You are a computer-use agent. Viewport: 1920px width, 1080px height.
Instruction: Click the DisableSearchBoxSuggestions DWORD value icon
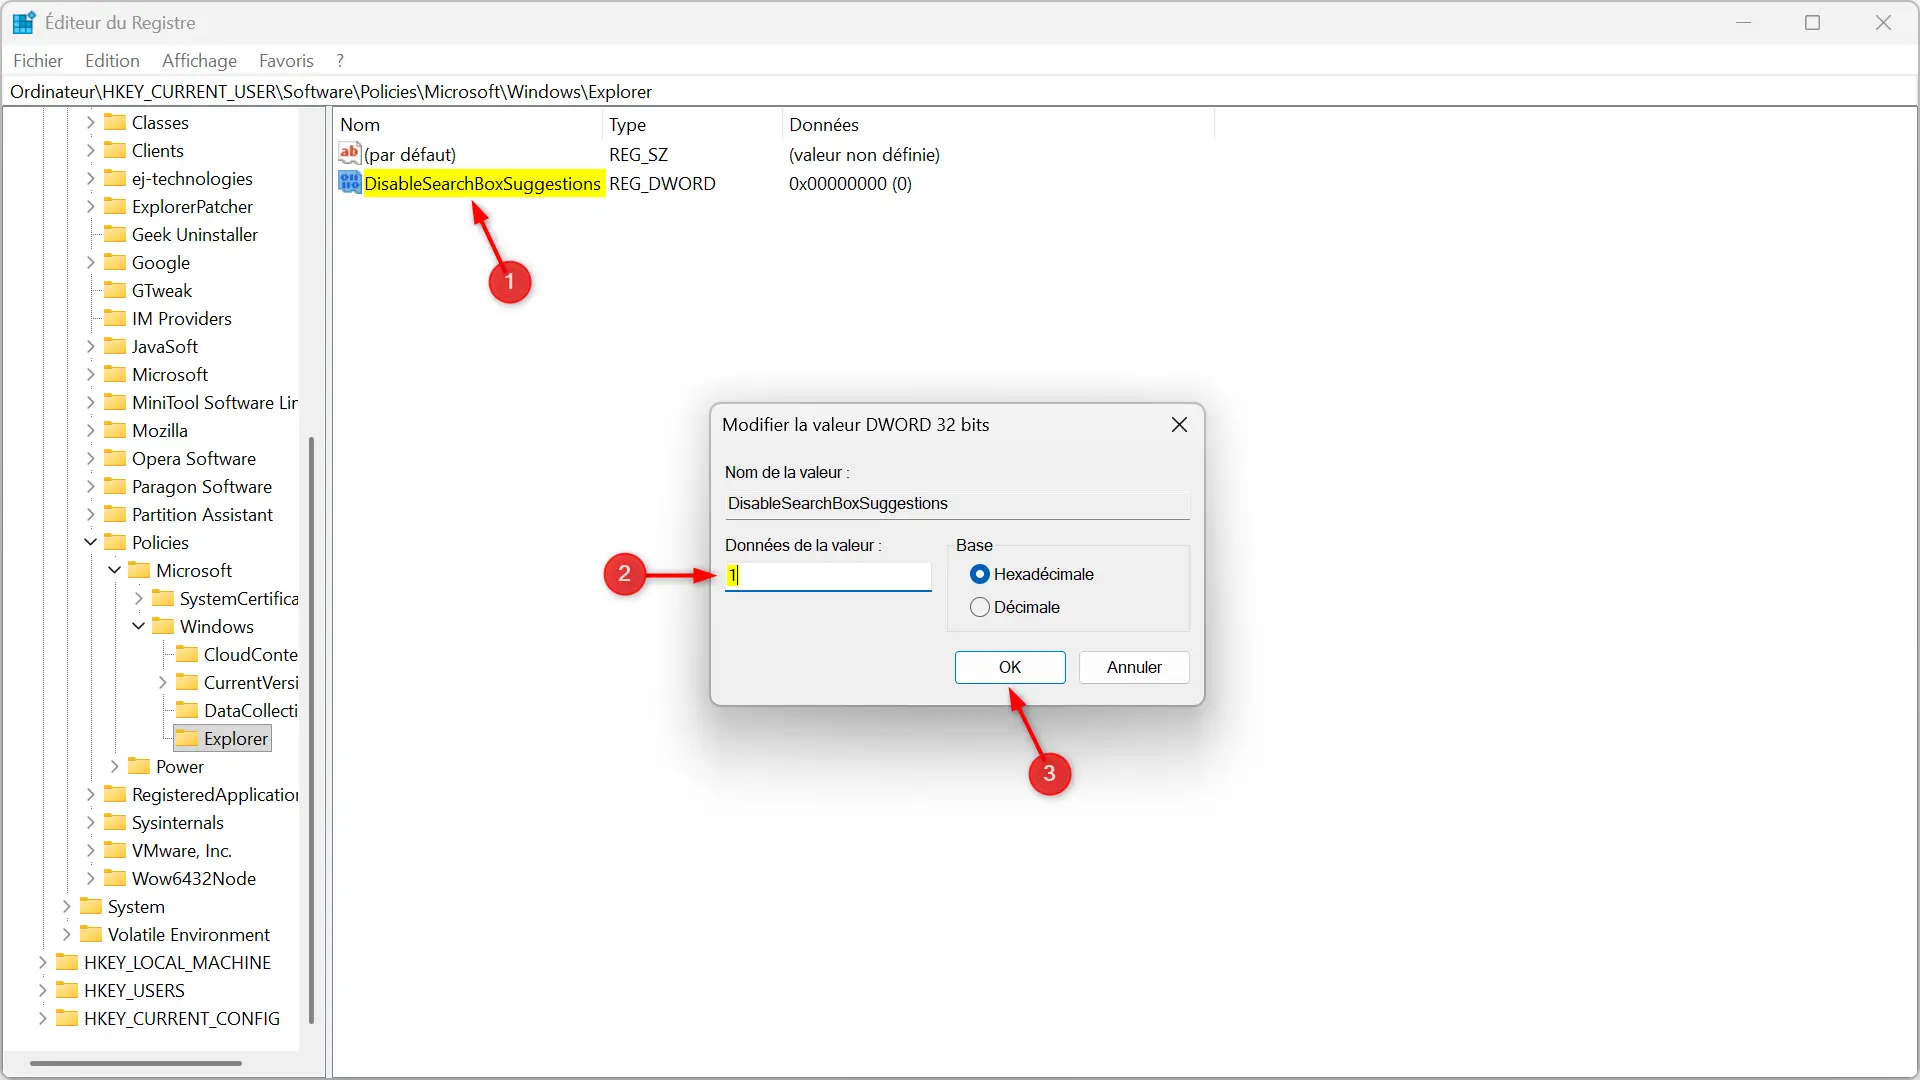point(349,183)
